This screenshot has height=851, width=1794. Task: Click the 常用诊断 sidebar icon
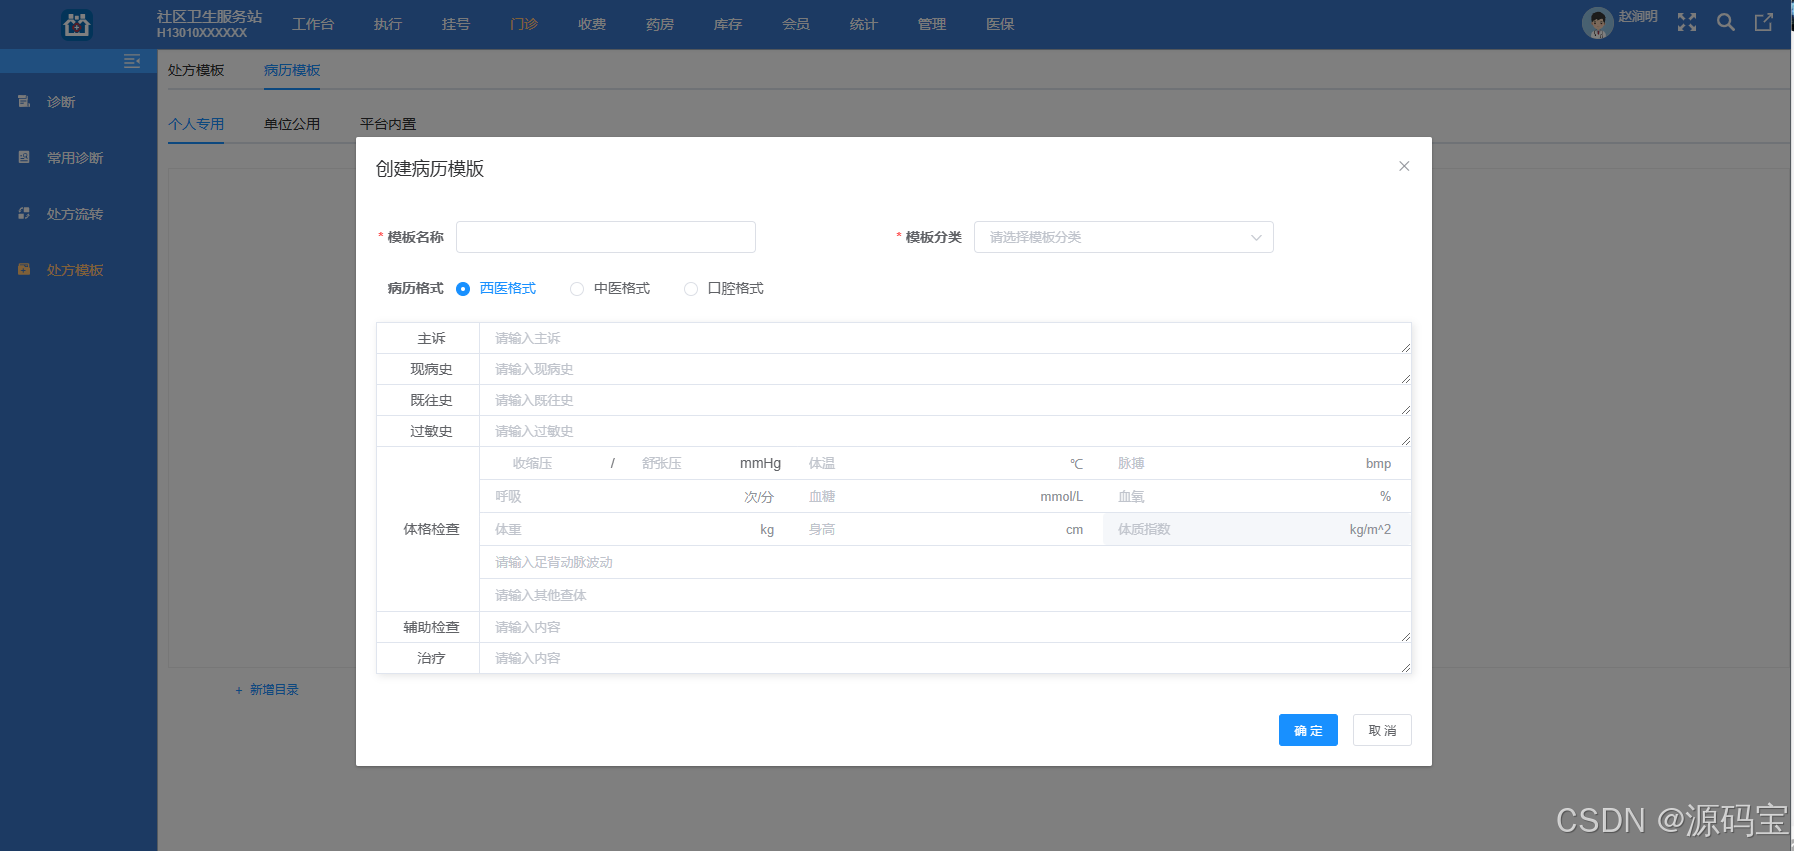tap(24, 157)
